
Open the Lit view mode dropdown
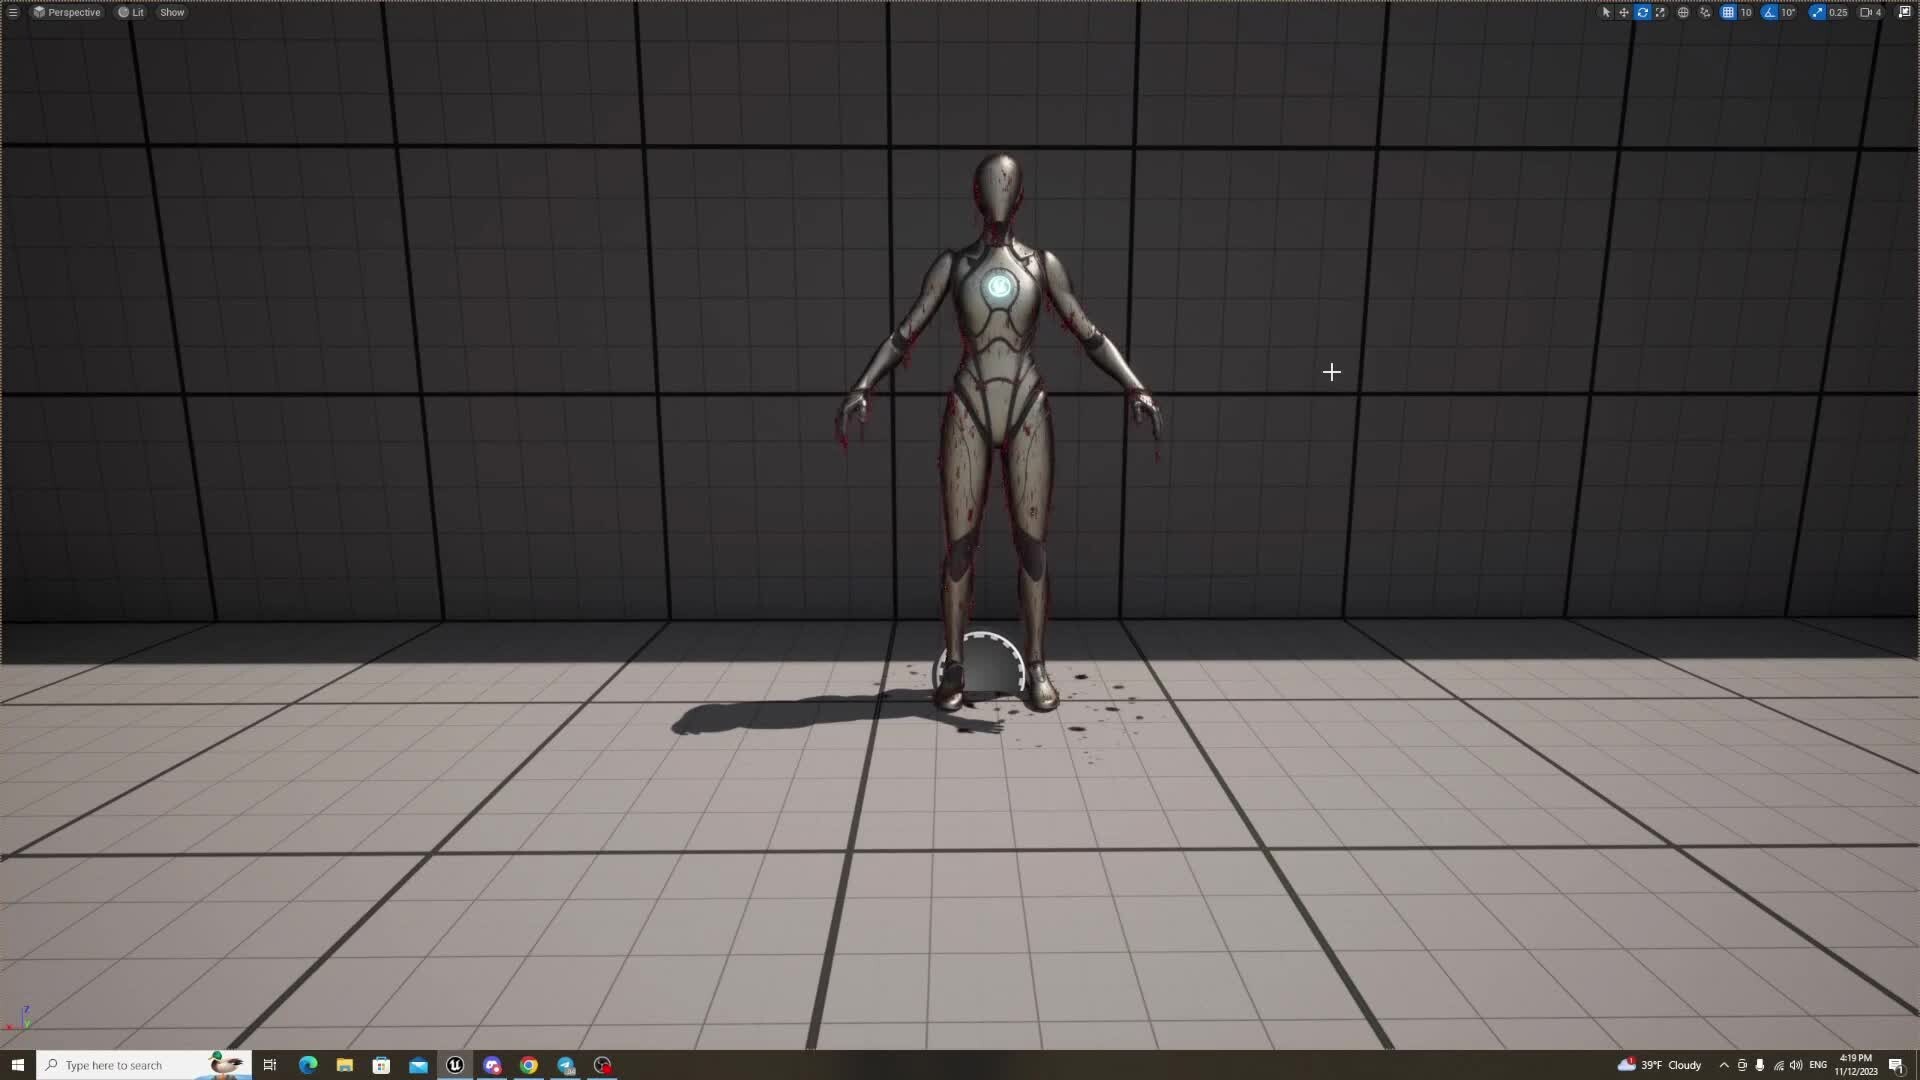(x=131, y=12)
